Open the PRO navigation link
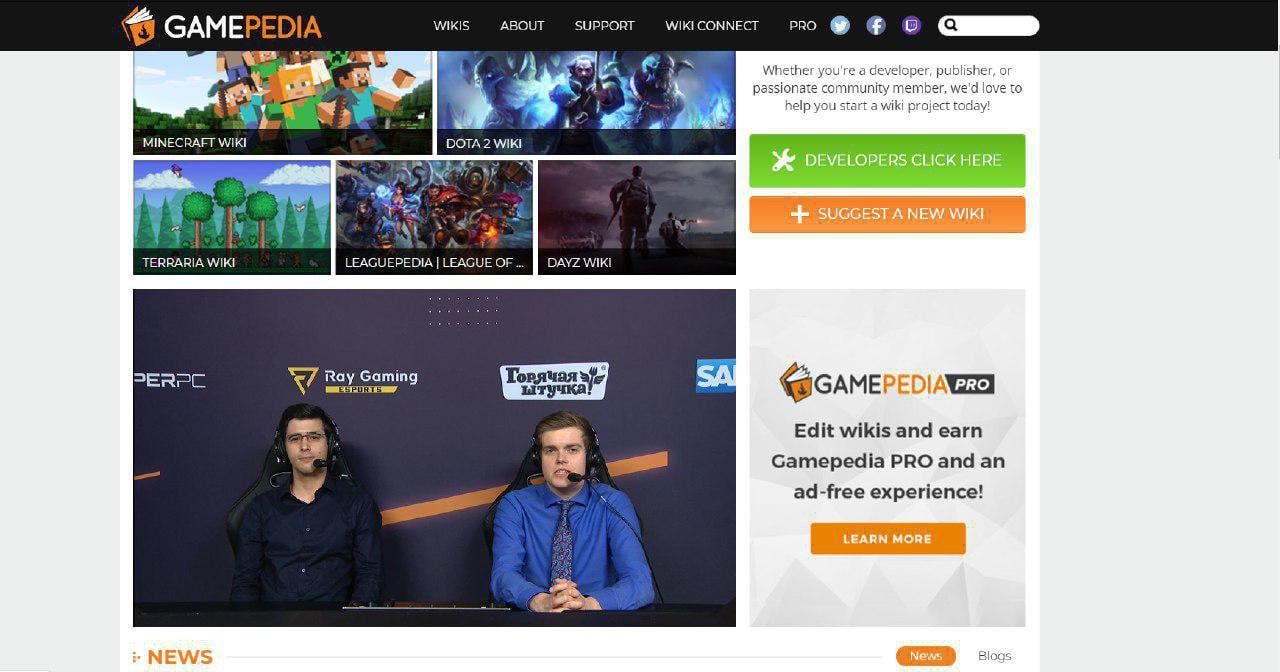Image resolution: width=1280 pixels, height=672 pixels. coord(802,26)
